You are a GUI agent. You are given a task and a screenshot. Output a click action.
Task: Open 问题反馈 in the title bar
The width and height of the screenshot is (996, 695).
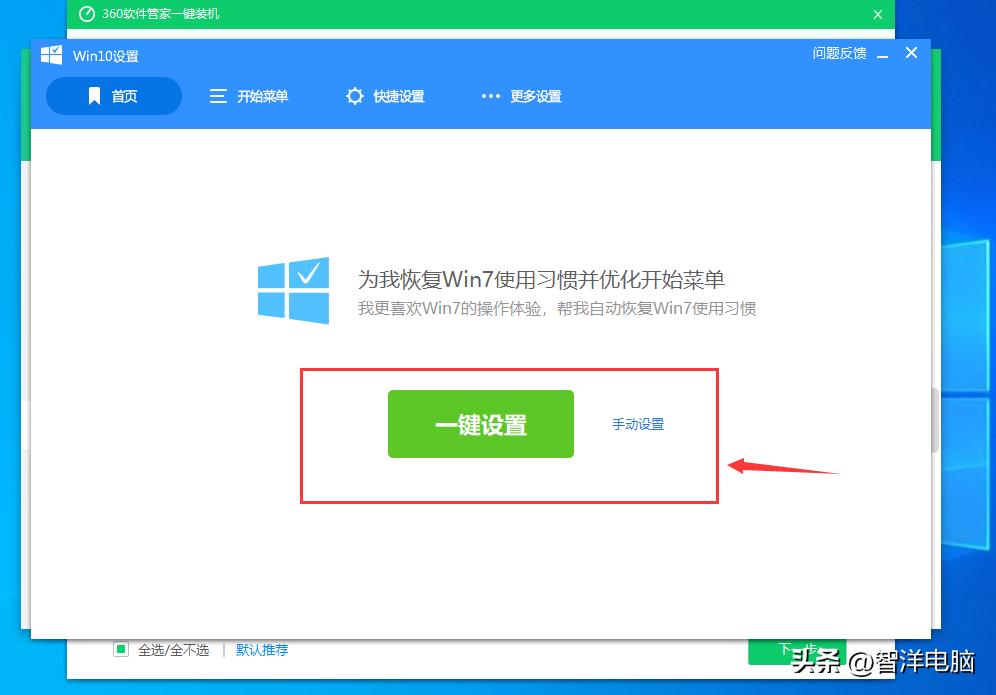(x=839, y=53)
